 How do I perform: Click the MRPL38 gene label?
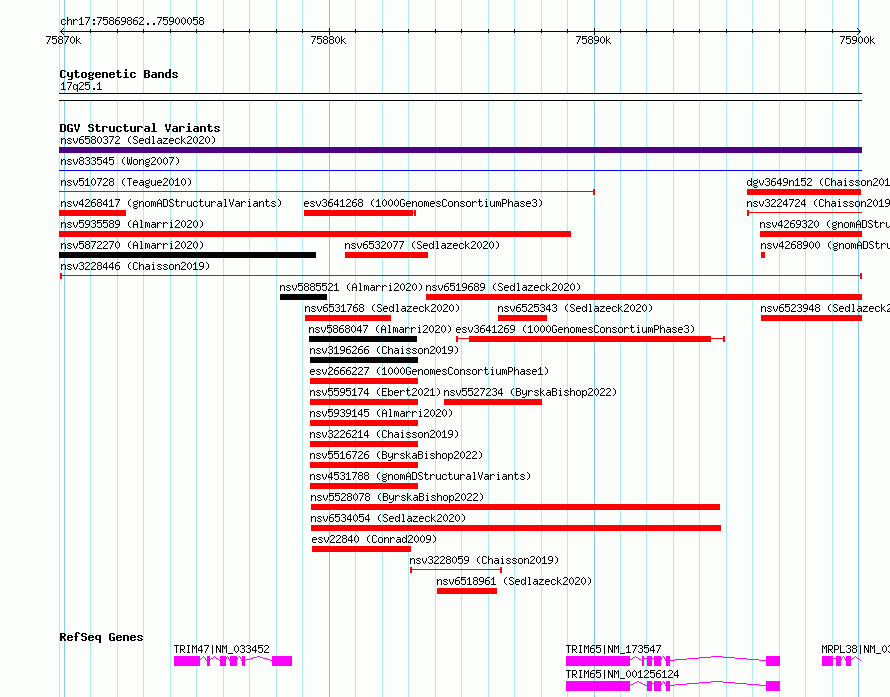[x=855, y=649]
